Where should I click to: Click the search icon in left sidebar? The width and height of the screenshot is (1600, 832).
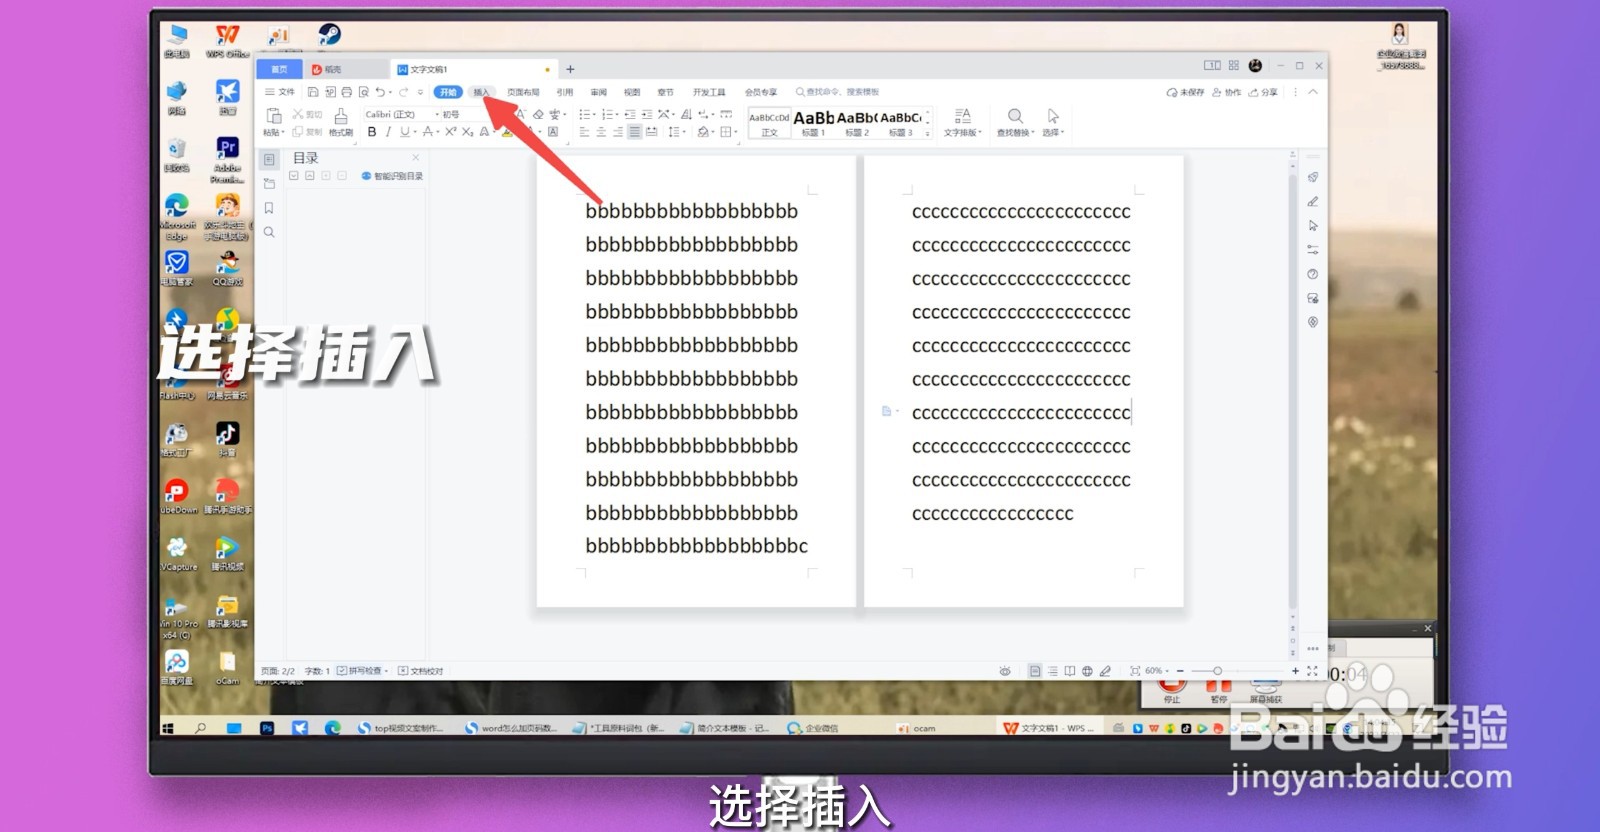click(x=269, y=232)
